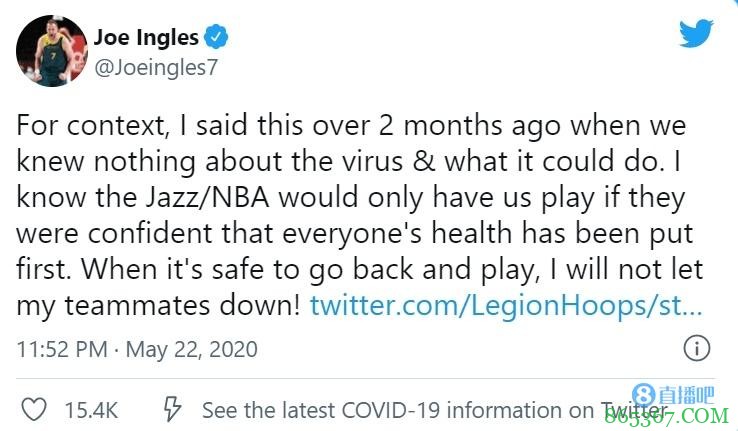This screenshot has width=738, height=431.
Task: Click the lightning bolt icon
Action: click(x=171, y=409)
